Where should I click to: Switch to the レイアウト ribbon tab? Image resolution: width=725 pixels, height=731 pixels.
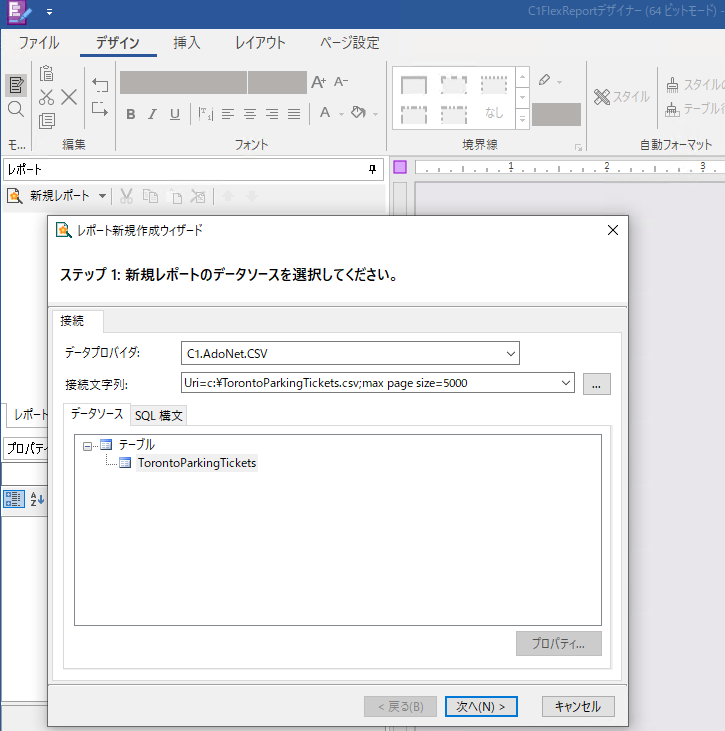click(260, 43)
